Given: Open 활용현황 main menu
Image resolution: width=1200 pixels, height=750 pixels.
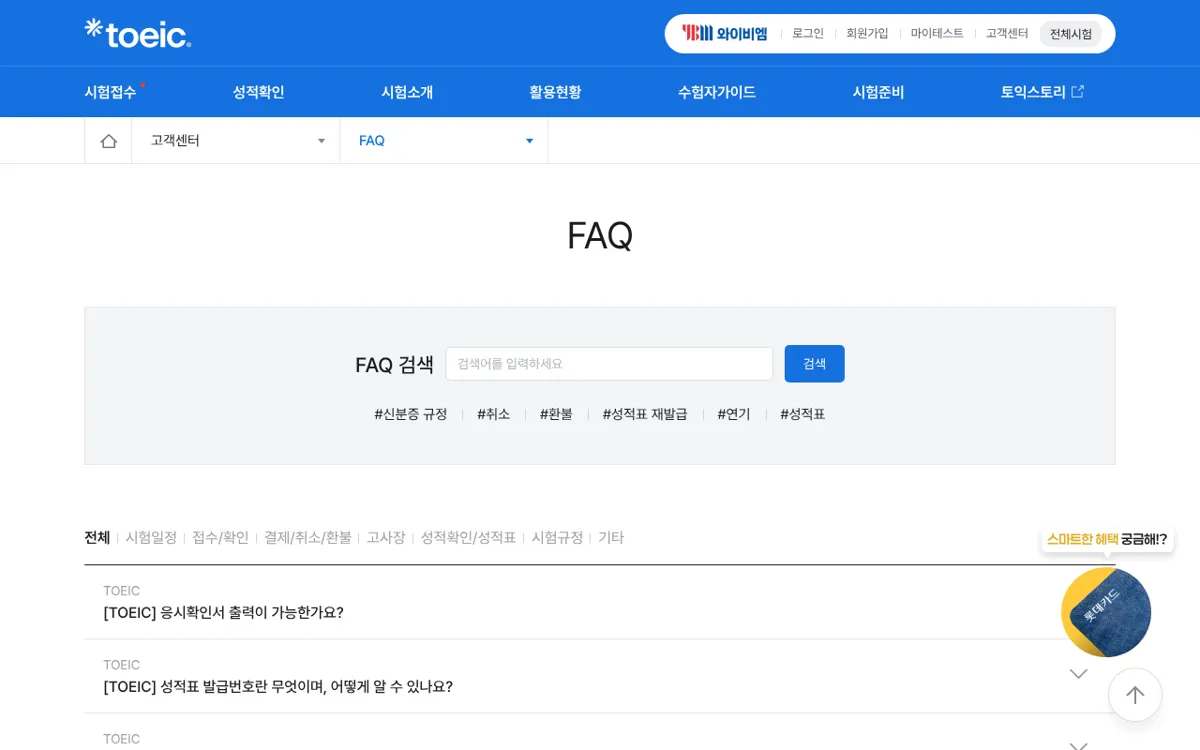Looking at the screenshot, I should (555, 92).
